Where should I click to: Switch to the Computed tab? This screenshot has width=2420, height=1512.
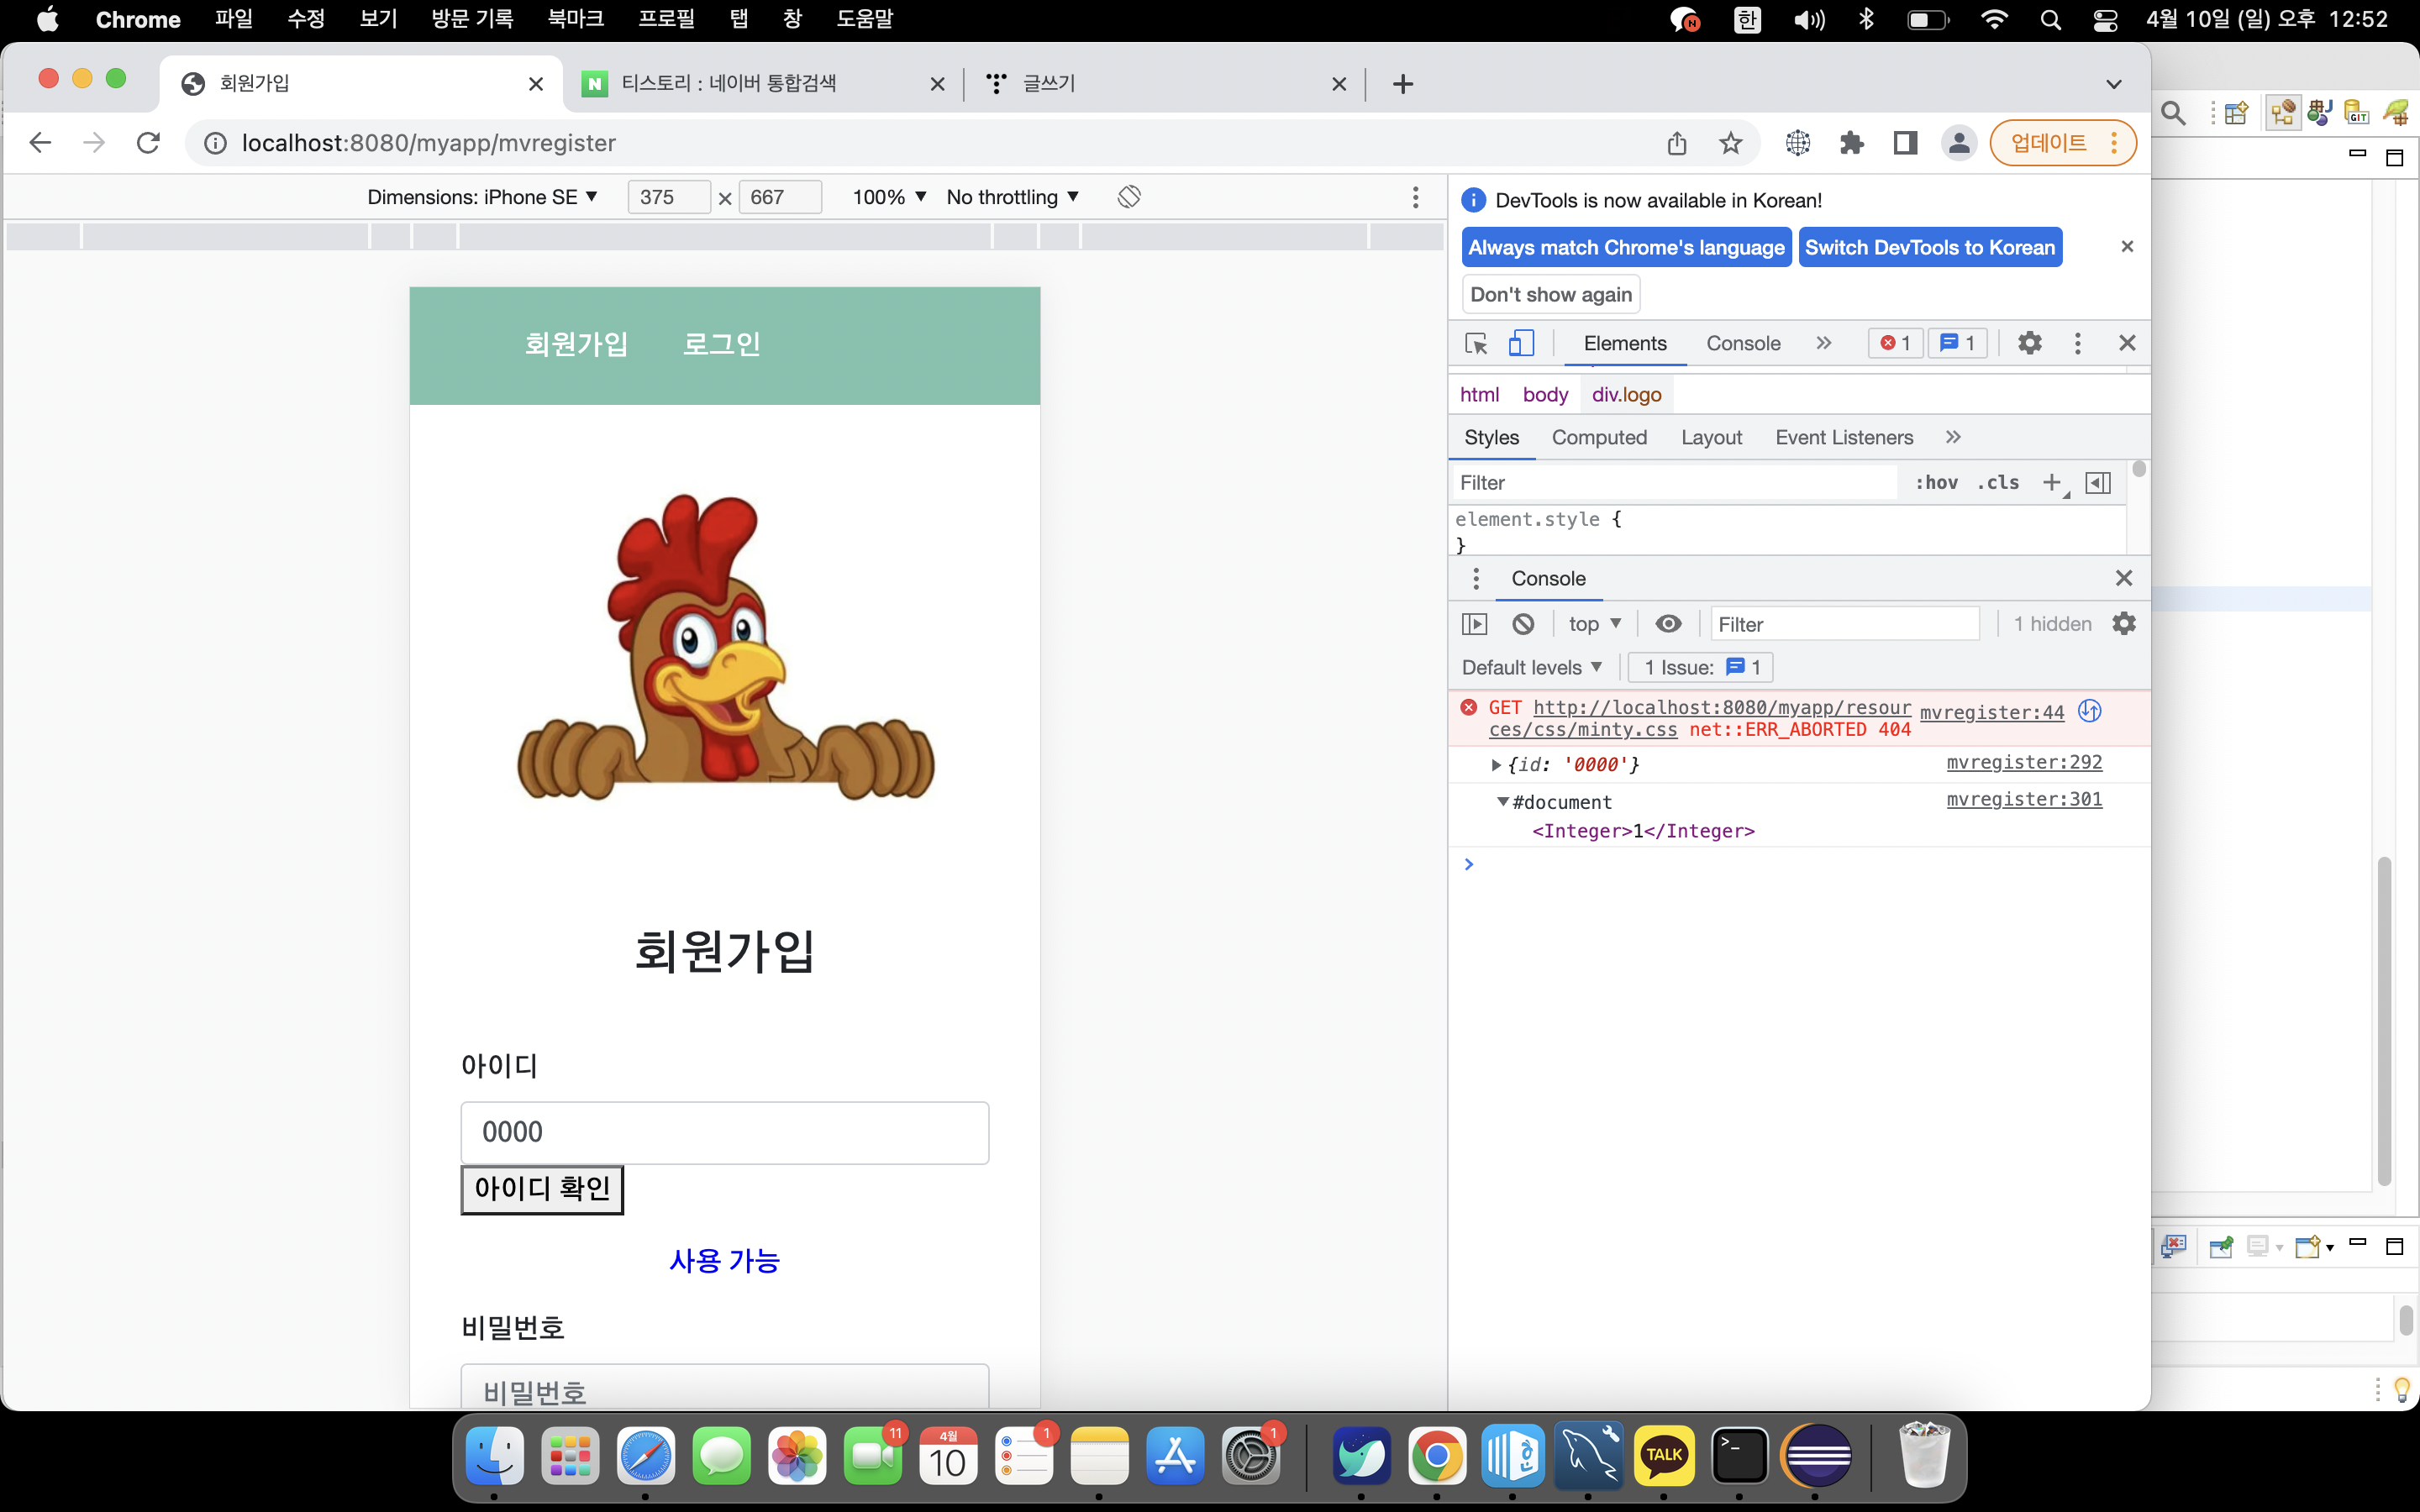(1598, 437)
